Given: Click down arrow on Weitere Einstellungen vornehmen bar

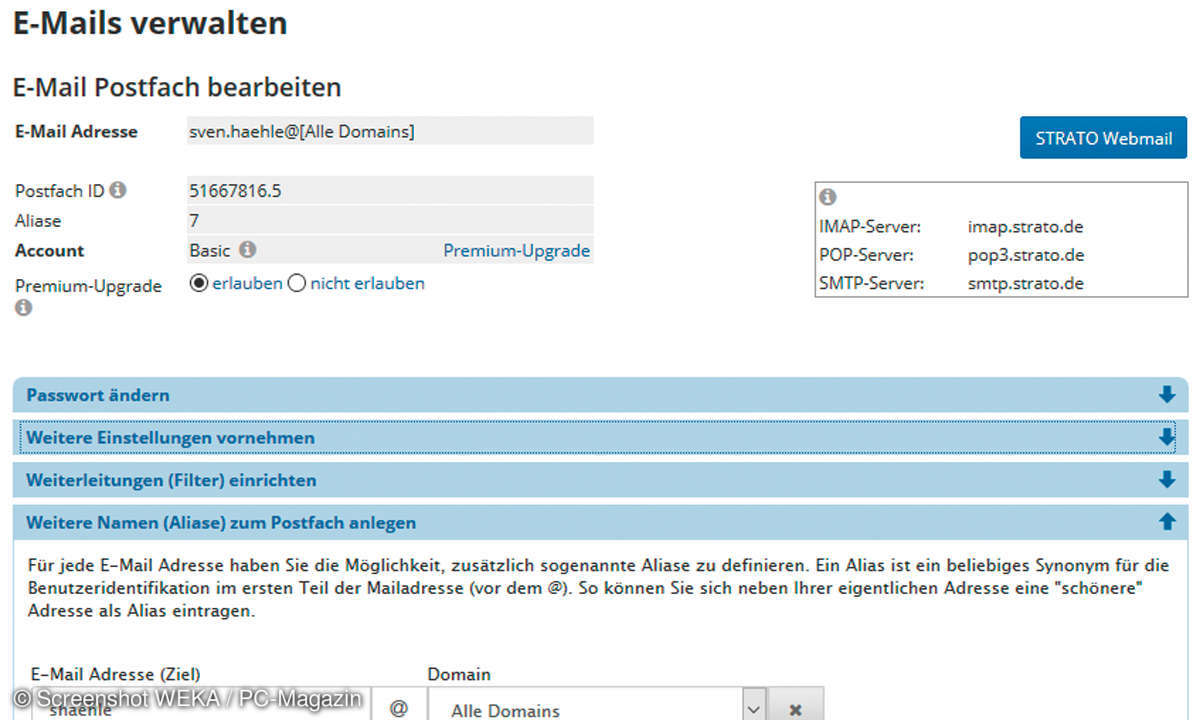Looking at the screenshot, I should 1166,437.
